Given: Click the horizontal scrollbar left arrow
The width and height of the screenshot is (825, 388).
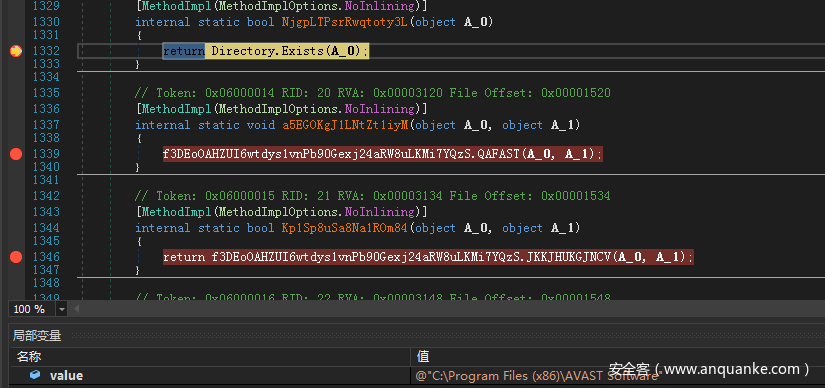Looking at the screenshot, I should pos(76,309).
